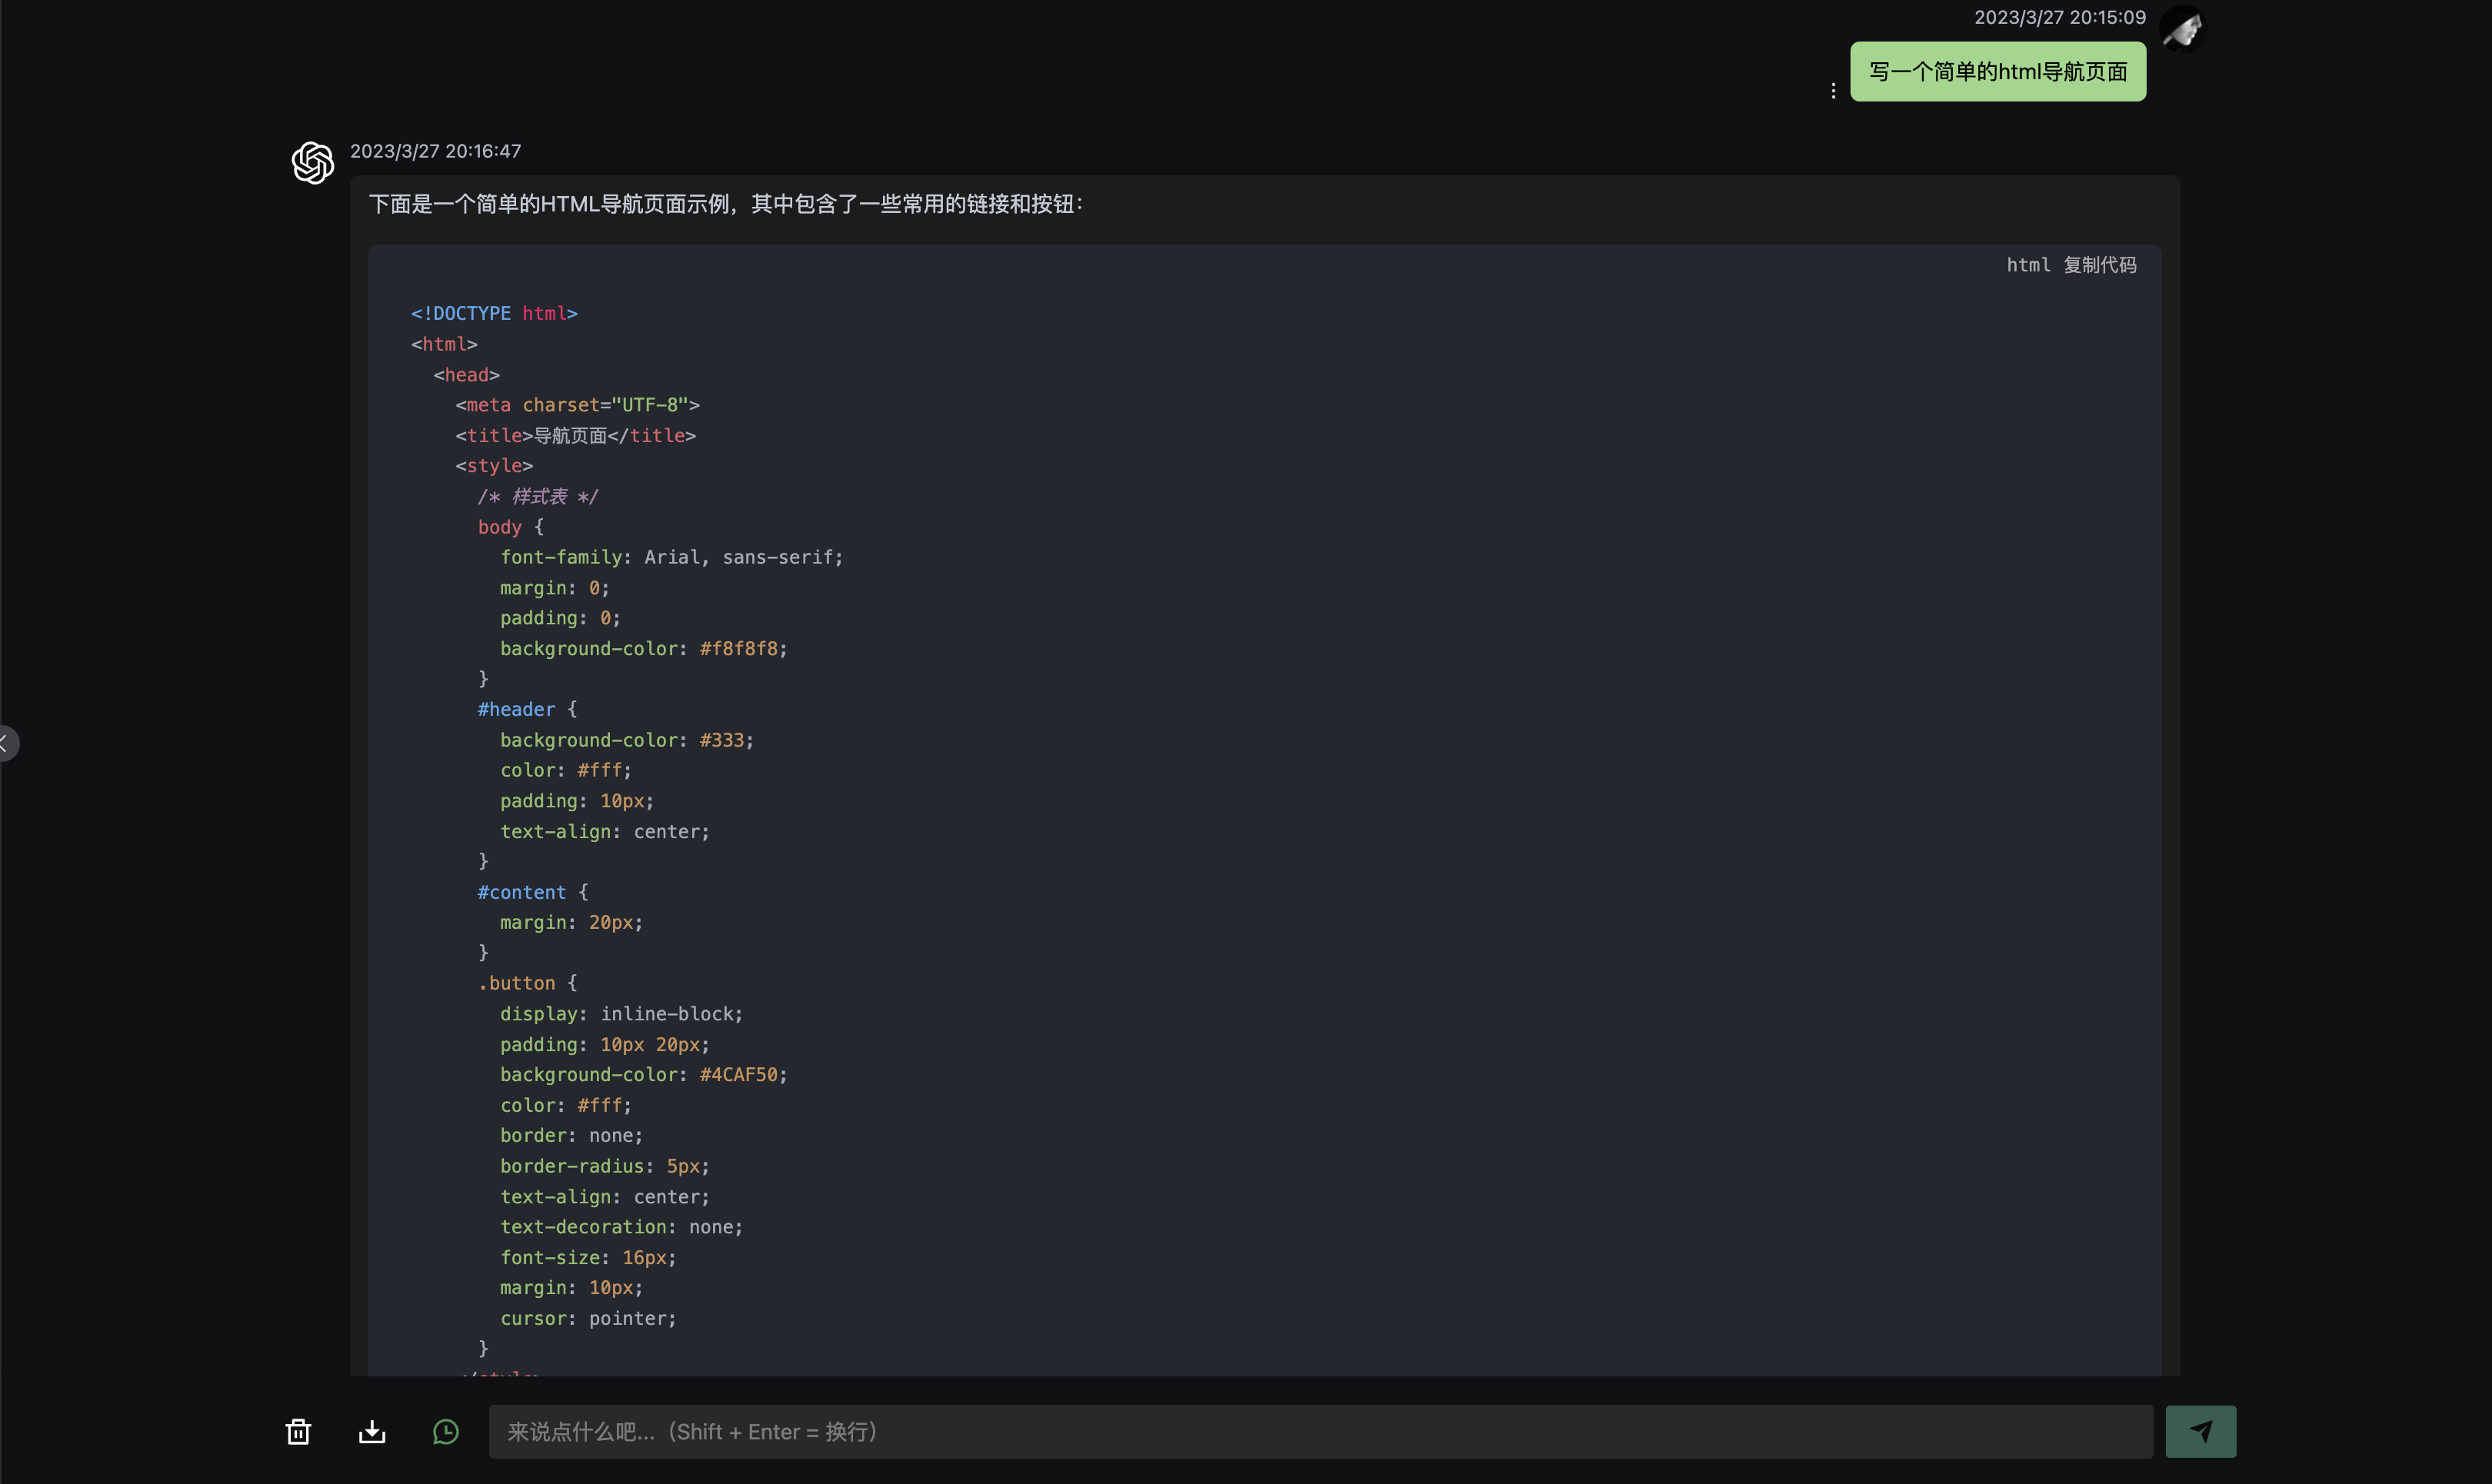This screenshot has height=1484, width=2492.
Task: Click the <title>导航页面</title> line
Action: [x=575, y=435]
